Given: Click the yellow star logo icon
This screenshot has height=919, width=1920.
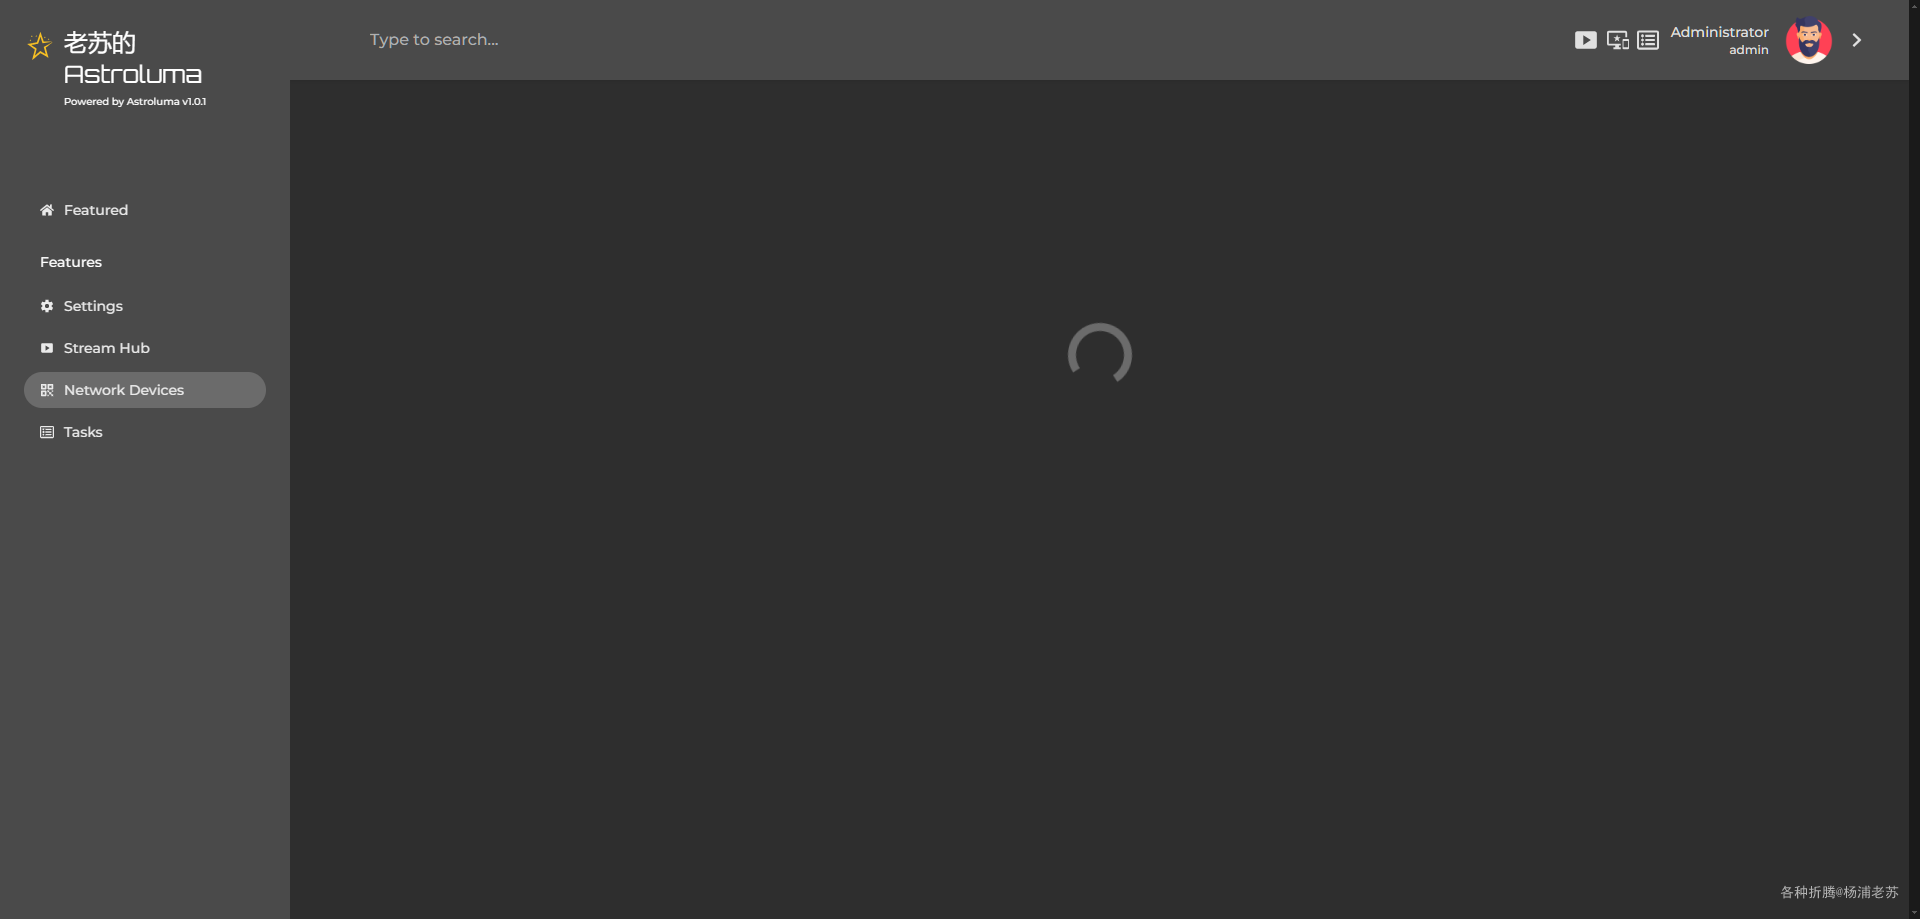Looking at the screenshot, I should (x=40, y=46).
